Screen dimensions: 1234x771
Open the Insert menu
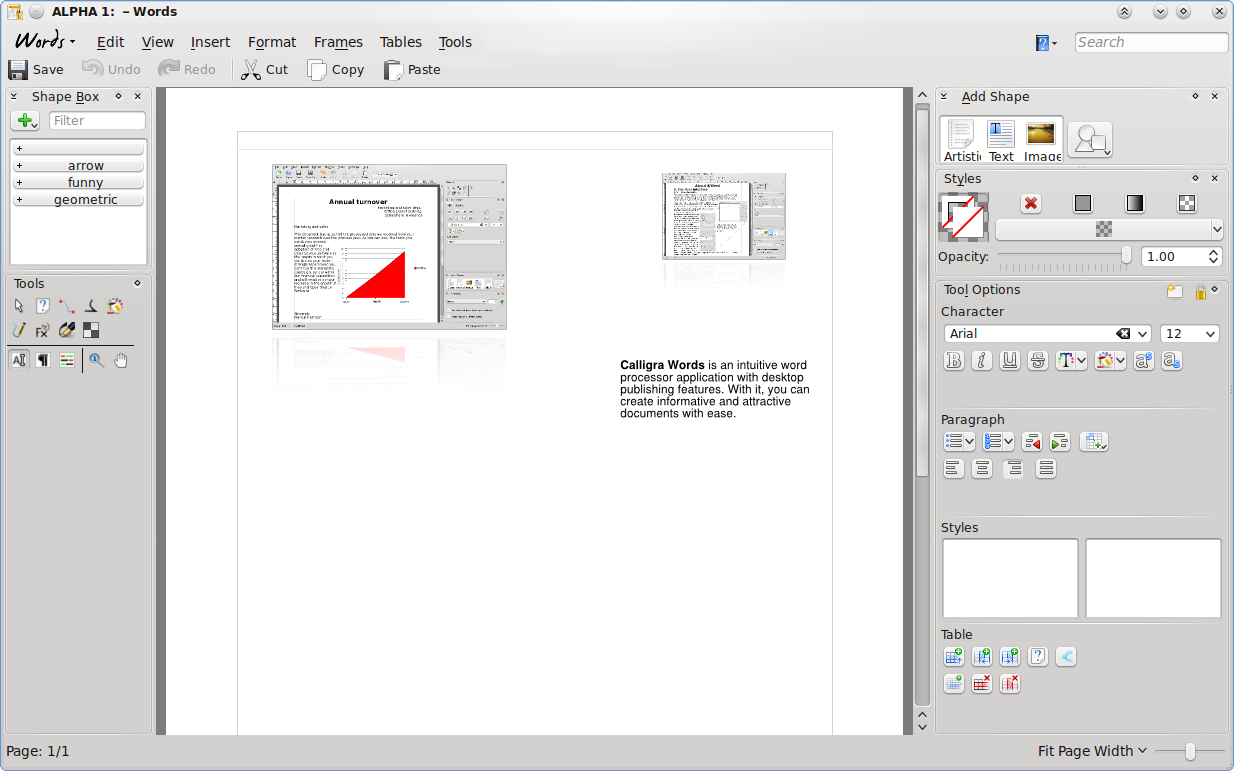[x=210, y=42]
